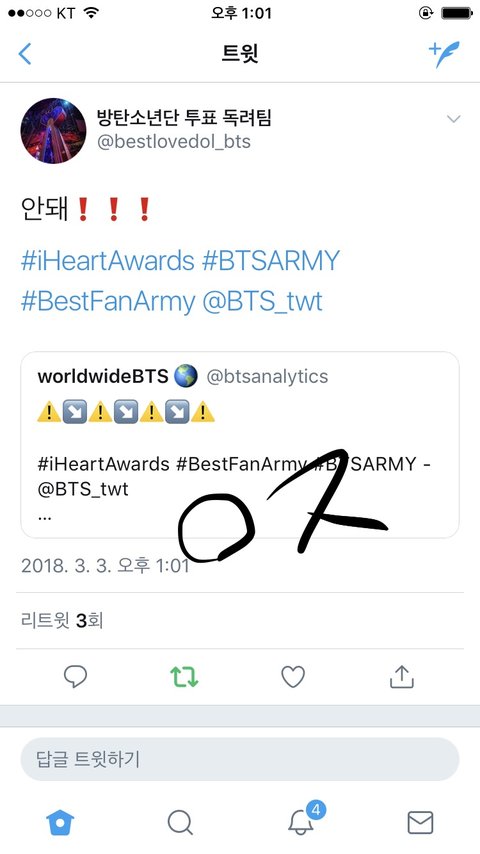Open the #iHeartAwards hashtag link

(107, 260)
